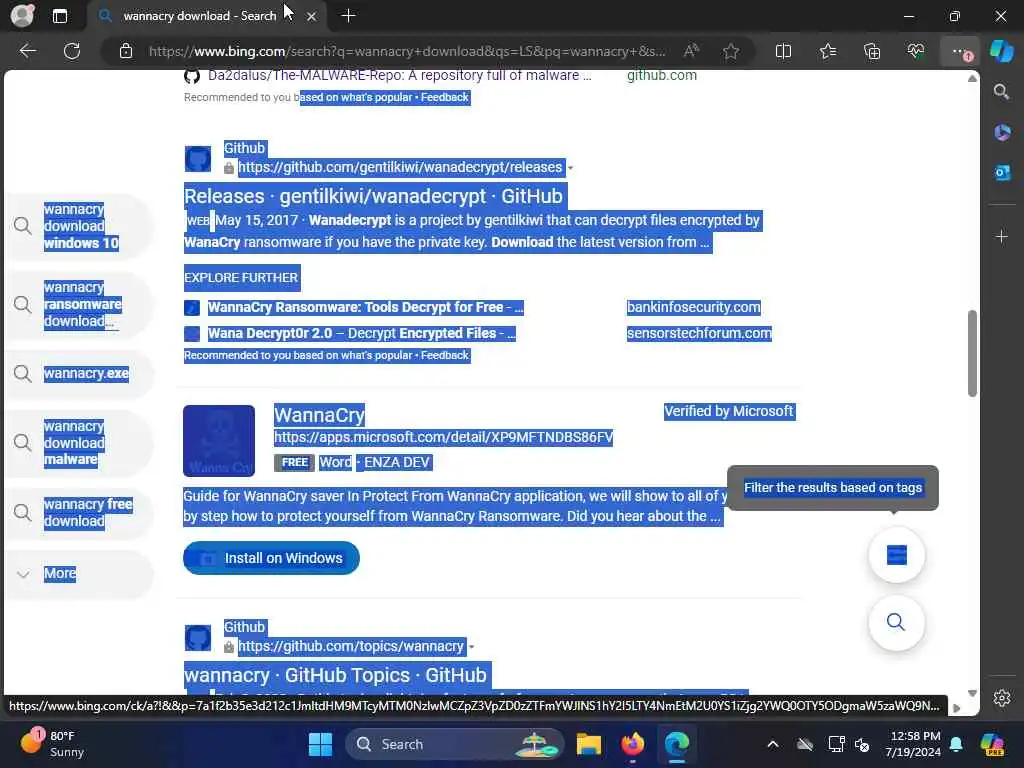Add this page to favorites star

tap(731, 51)
